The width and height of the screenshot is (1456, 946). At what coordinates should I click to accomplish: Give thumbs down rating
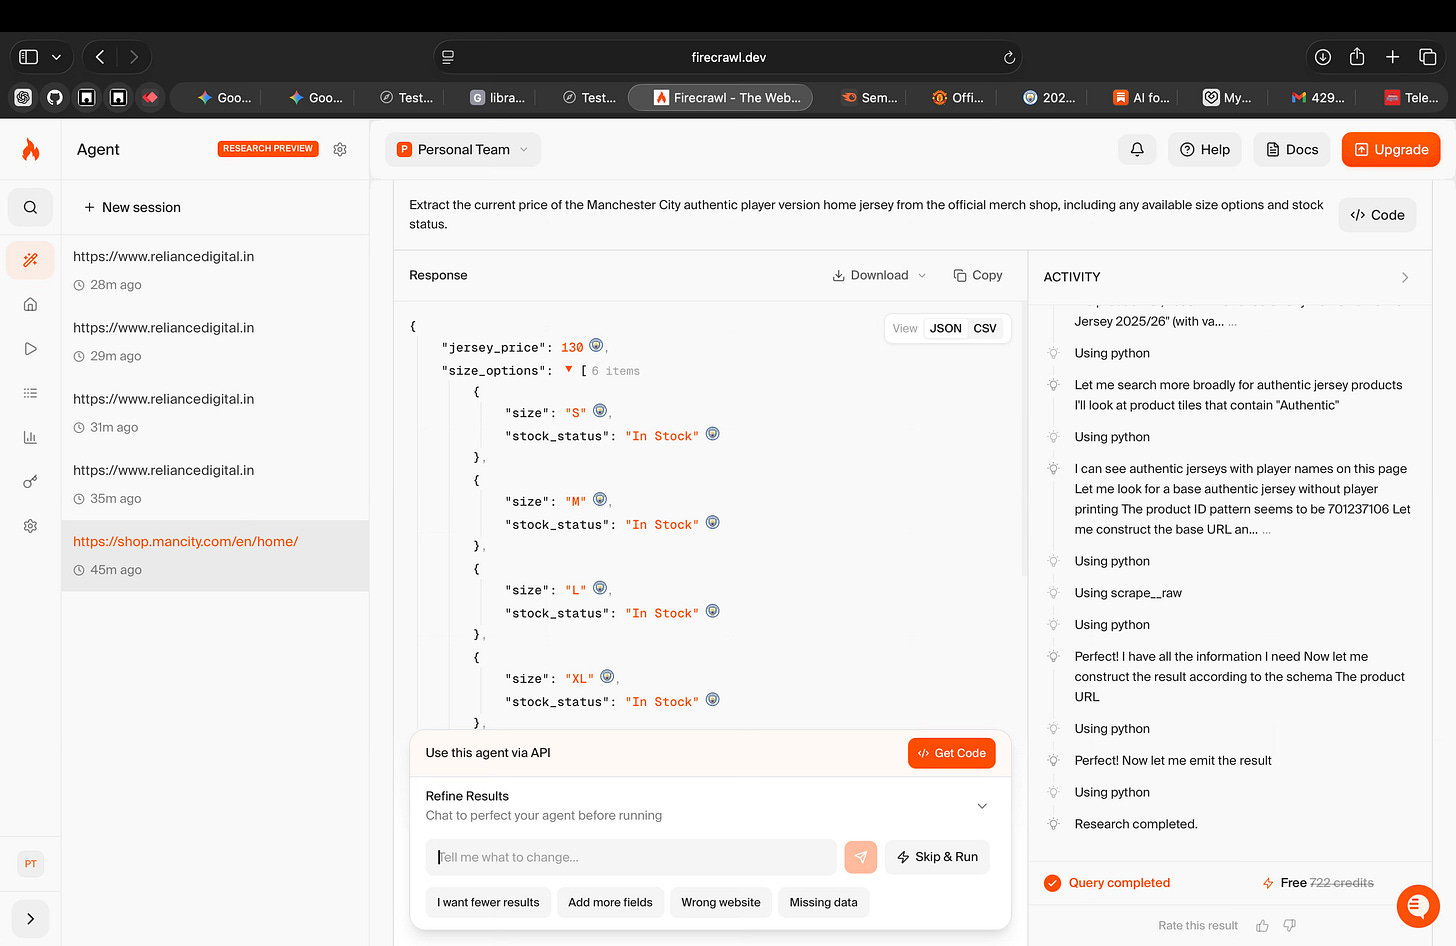coord(1290,926)
